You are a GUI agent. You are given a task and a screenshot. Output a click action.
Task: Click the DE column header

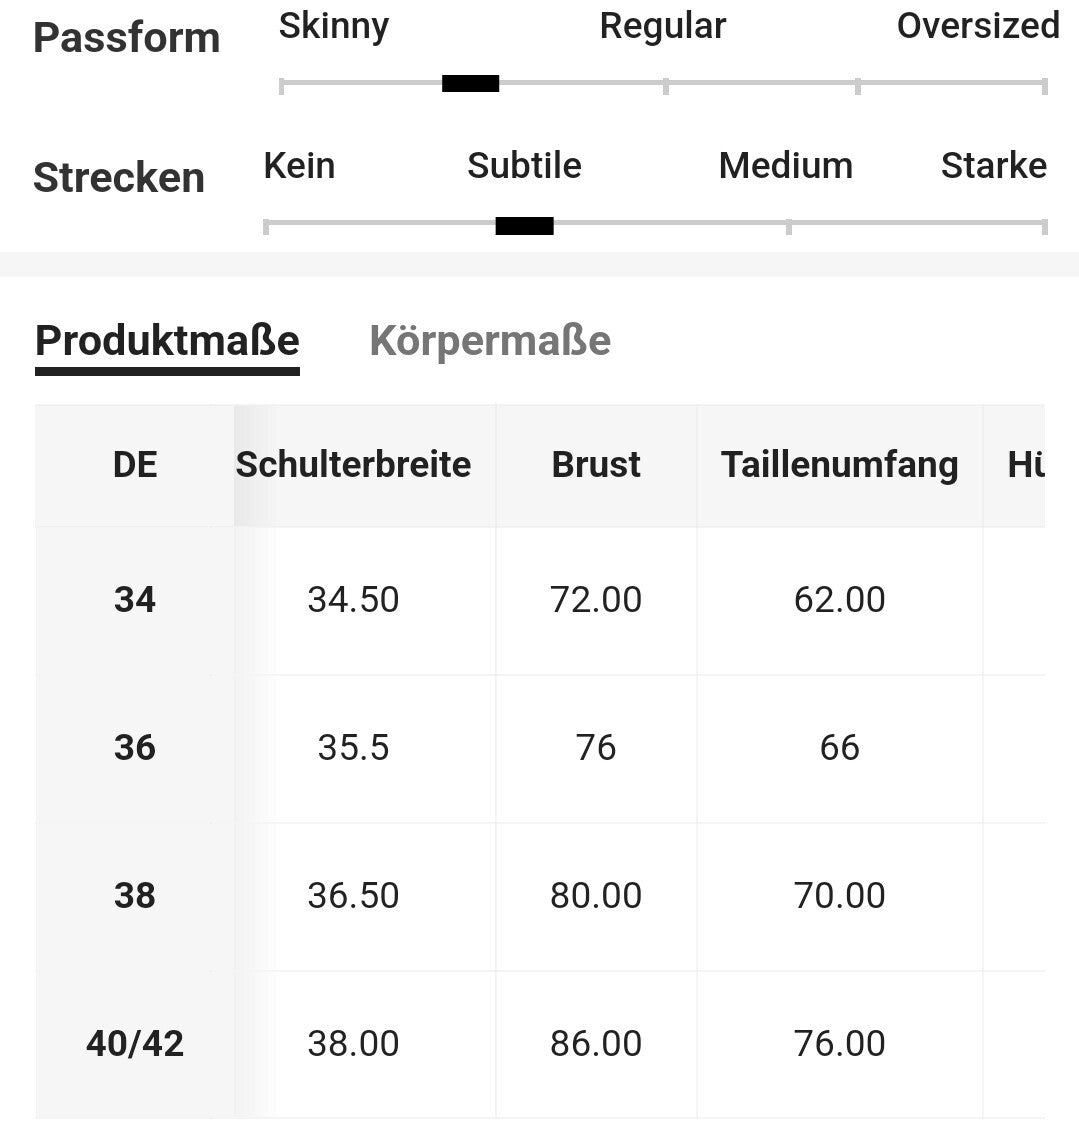coord(135,465)
